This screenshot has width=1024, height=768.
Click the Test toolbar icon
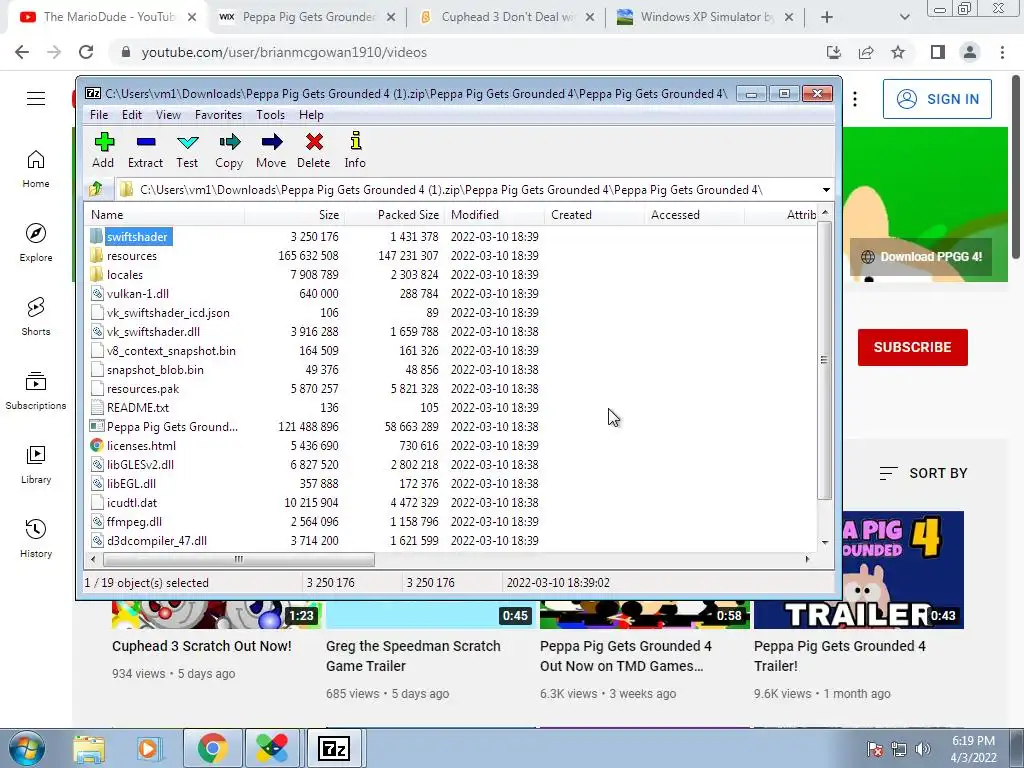point(187,142)
